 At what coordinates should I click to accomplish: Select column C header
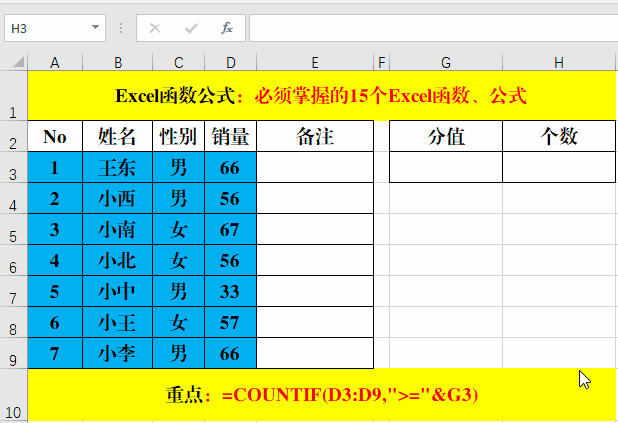point(179,62)
